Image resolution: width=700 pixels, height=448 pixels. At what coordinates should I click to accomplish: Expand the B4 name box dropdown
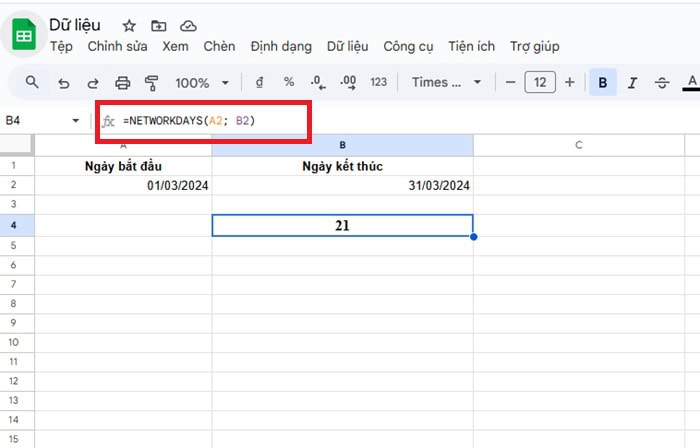tap(76, 121)
